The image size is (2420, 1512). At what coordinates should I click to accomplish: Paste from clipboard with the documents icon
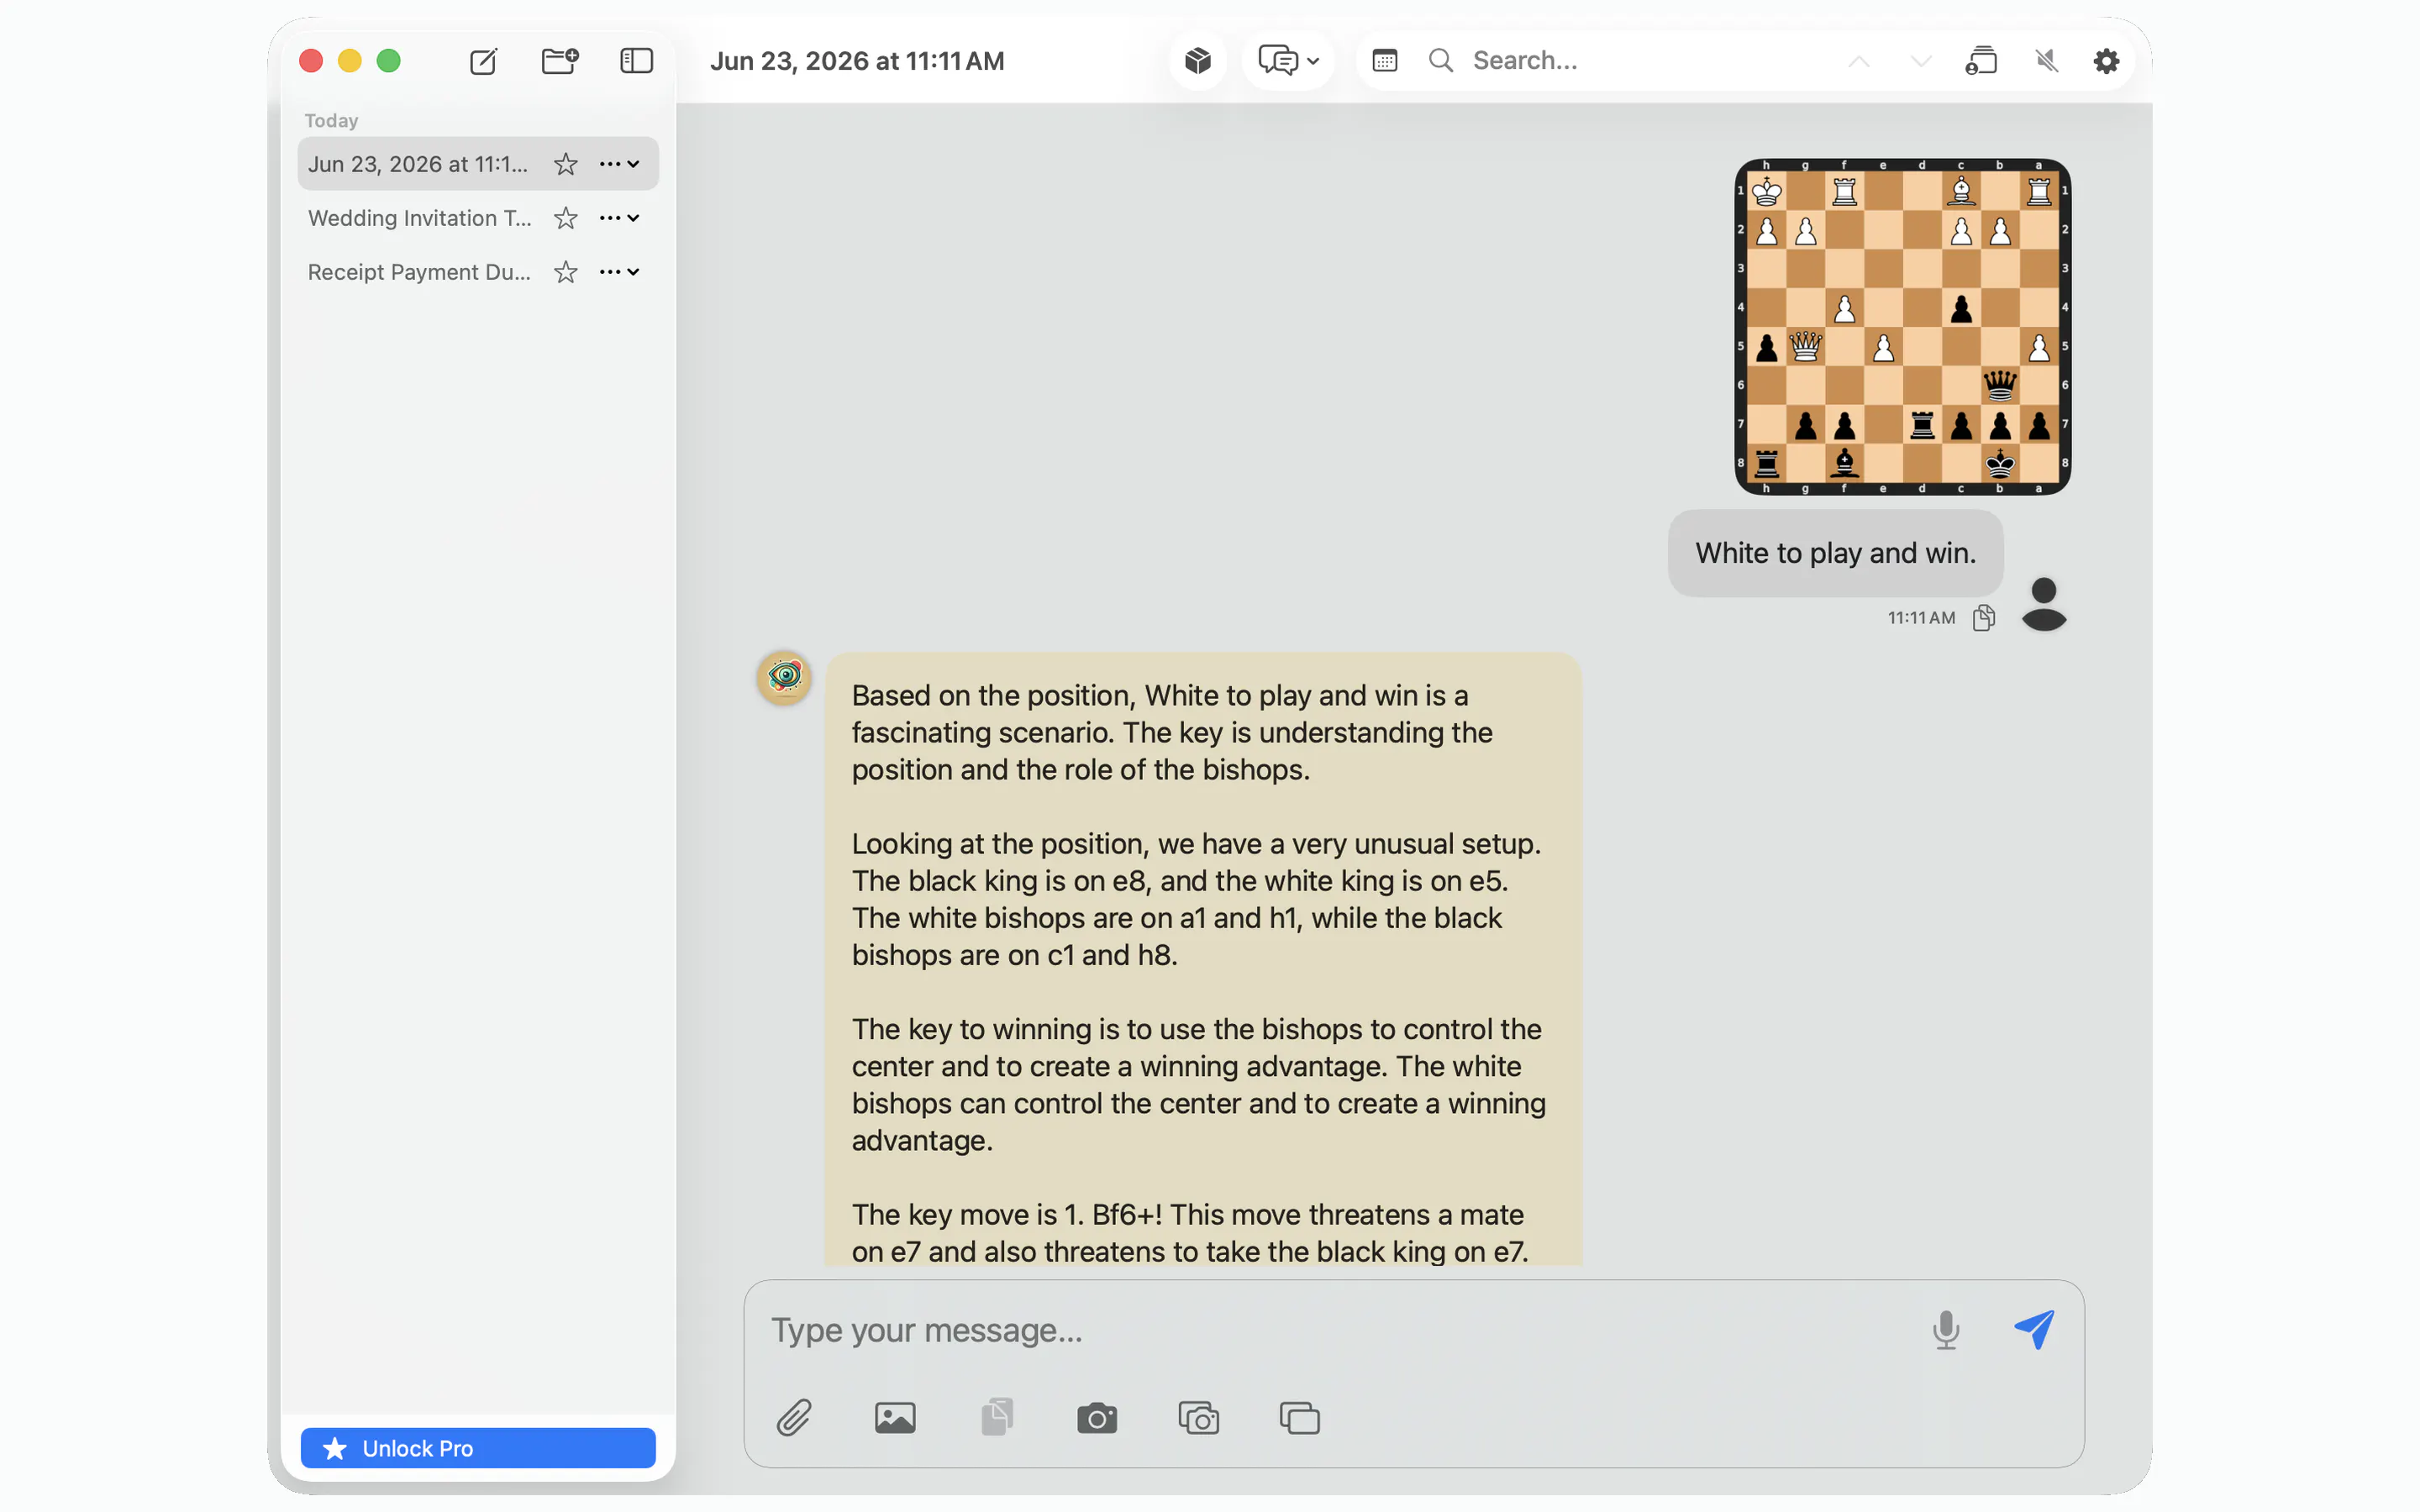pyautogui.click(x=996, y=1418)
